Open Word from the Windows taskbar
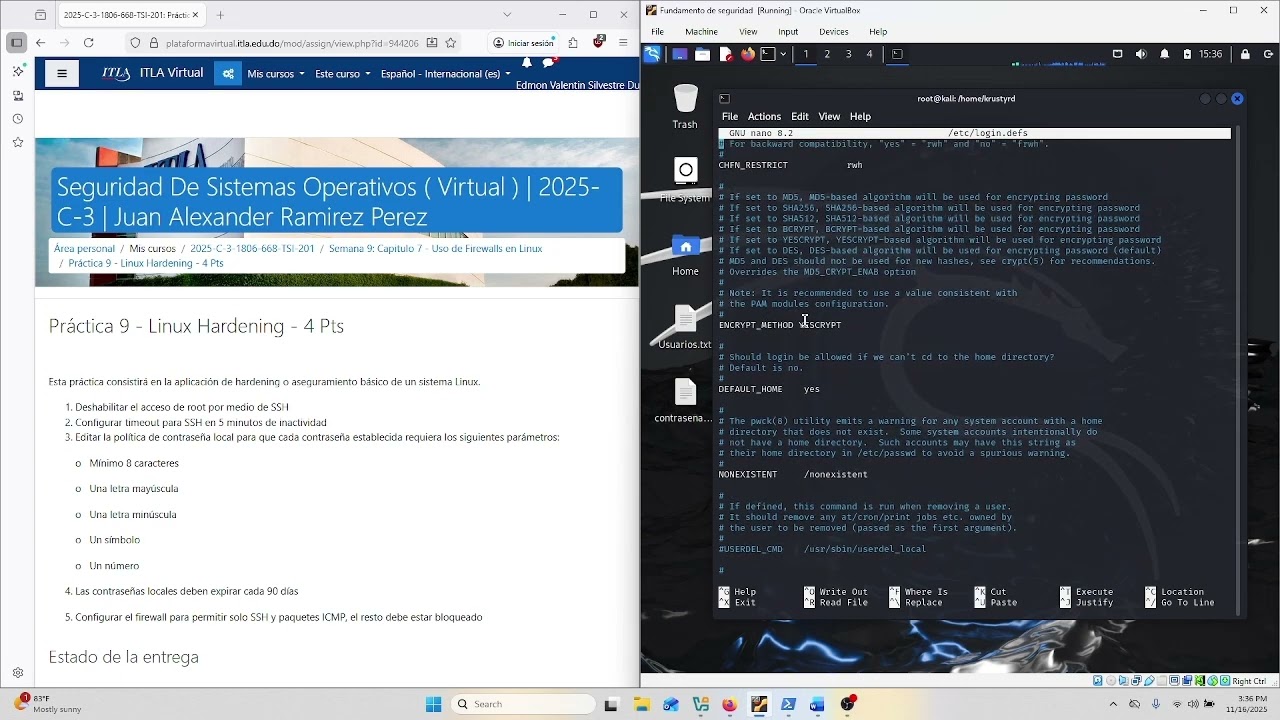1280x720 pixels. click(817, 704)
